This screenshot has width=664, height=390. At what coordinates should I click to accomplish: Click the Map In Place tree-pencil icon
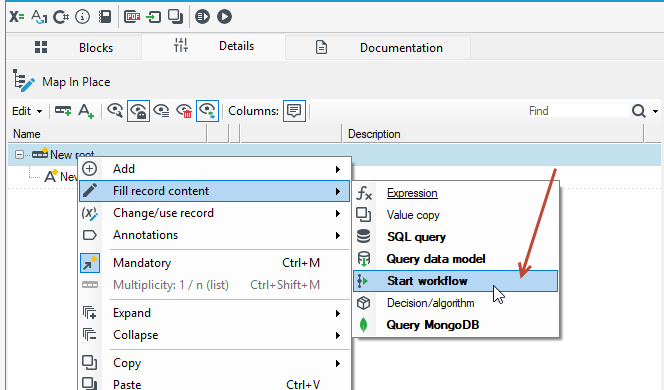23,81
